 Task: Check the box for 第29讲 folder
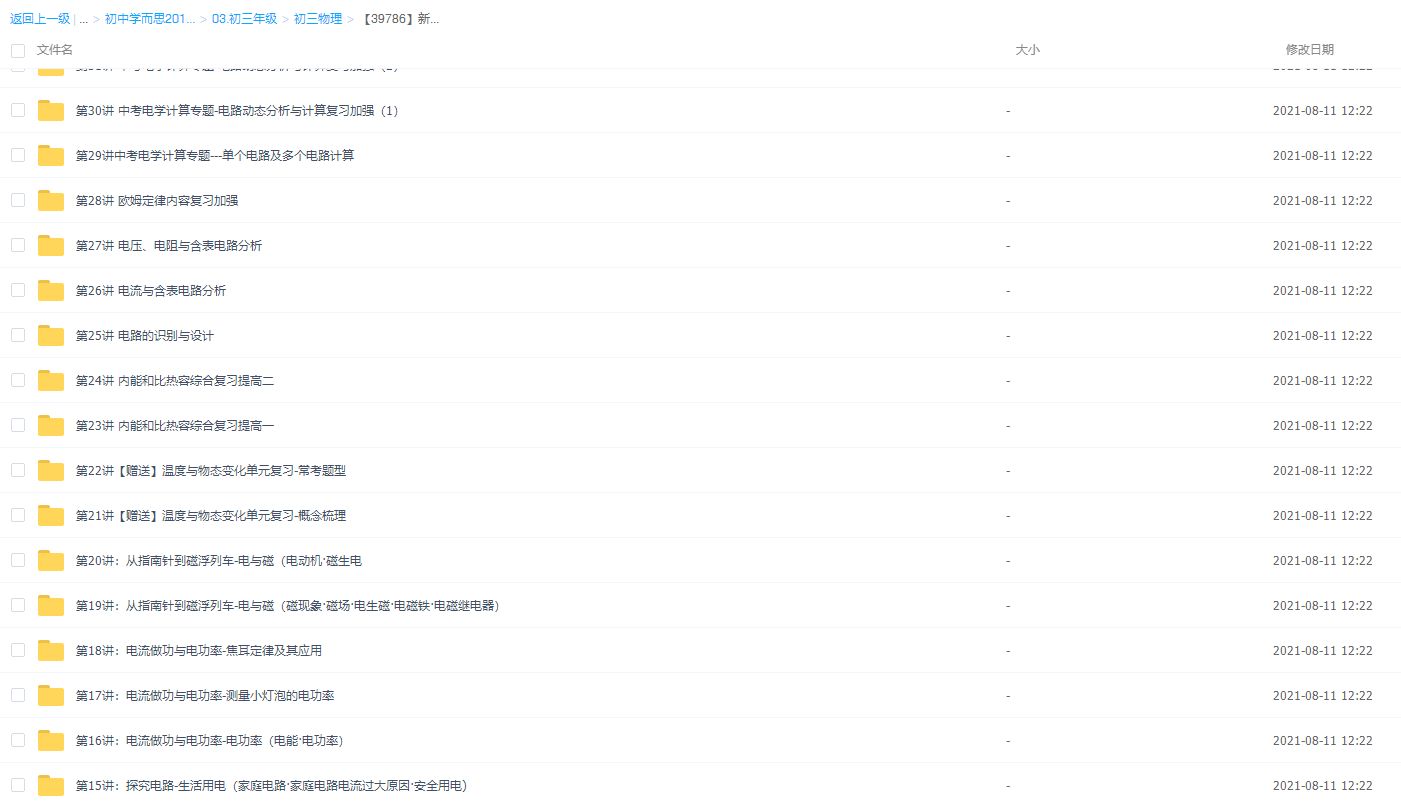pyautogui.click(x=18, y=155)
